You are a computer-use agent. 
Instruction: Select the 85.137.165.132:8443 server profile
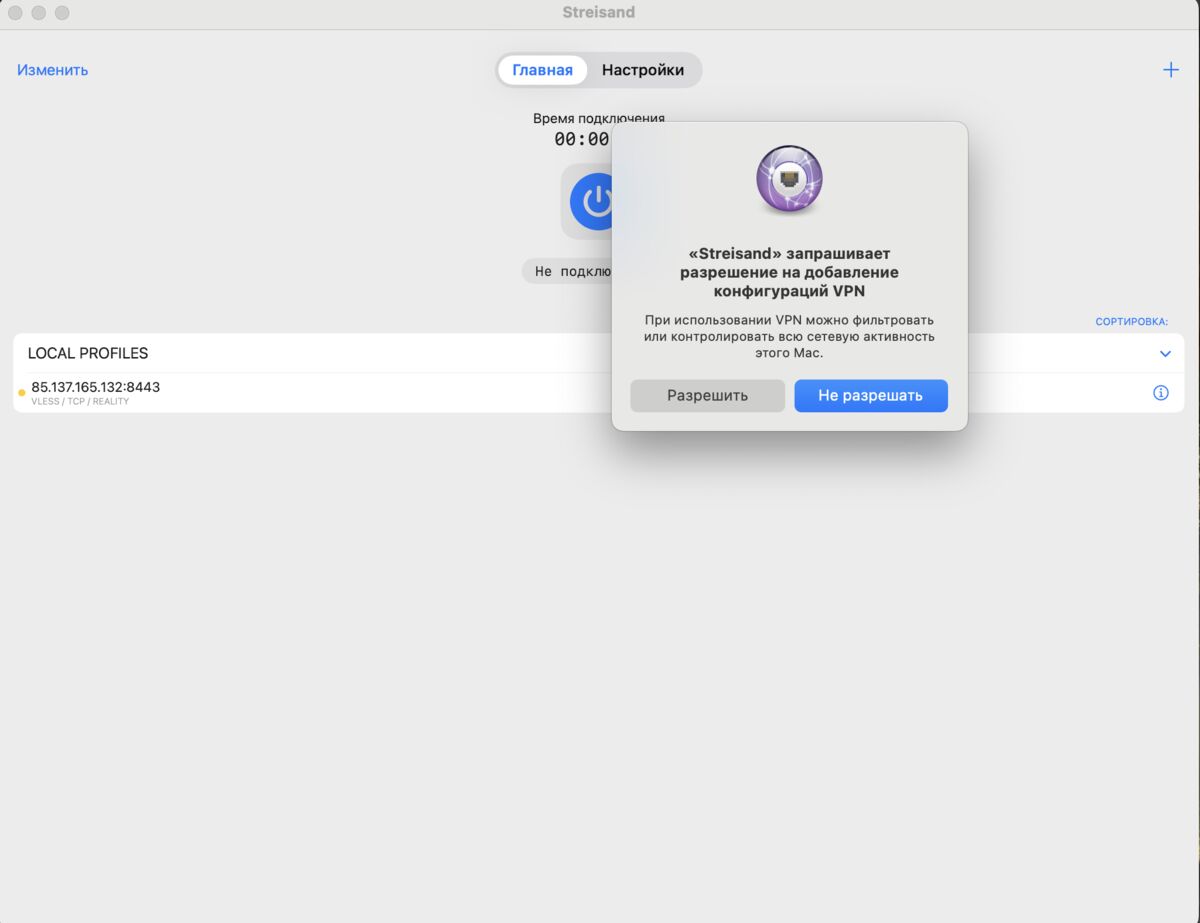tap(96, 387)
